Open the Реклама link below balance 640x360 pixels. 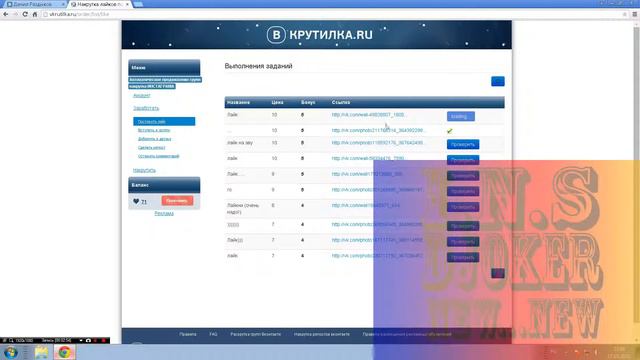click(x=164, y=213)
